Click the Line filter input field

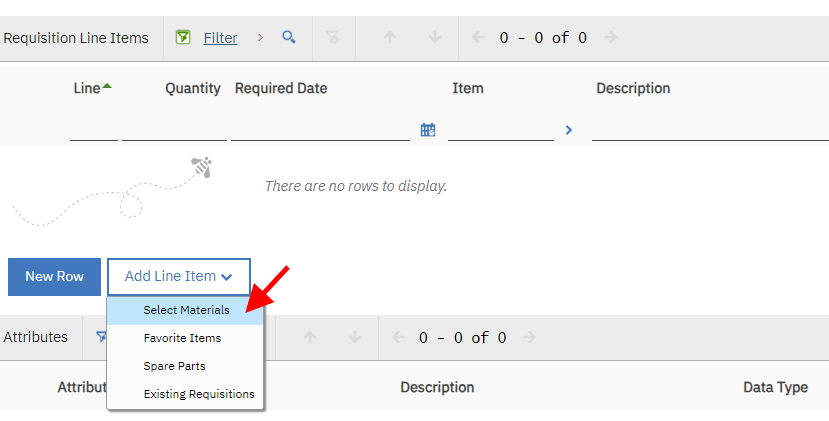[94, 130]
